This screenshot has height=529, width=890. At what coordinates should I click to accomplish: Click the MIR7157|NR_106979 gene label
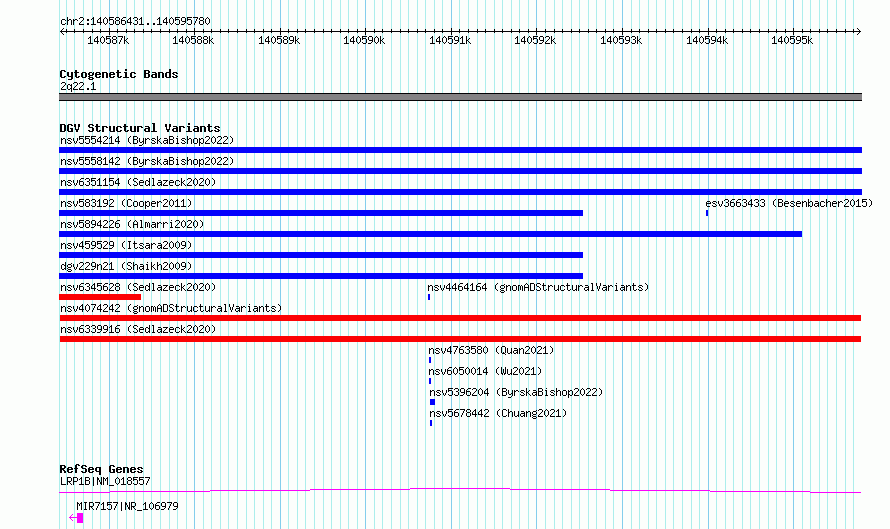point(127,506)
